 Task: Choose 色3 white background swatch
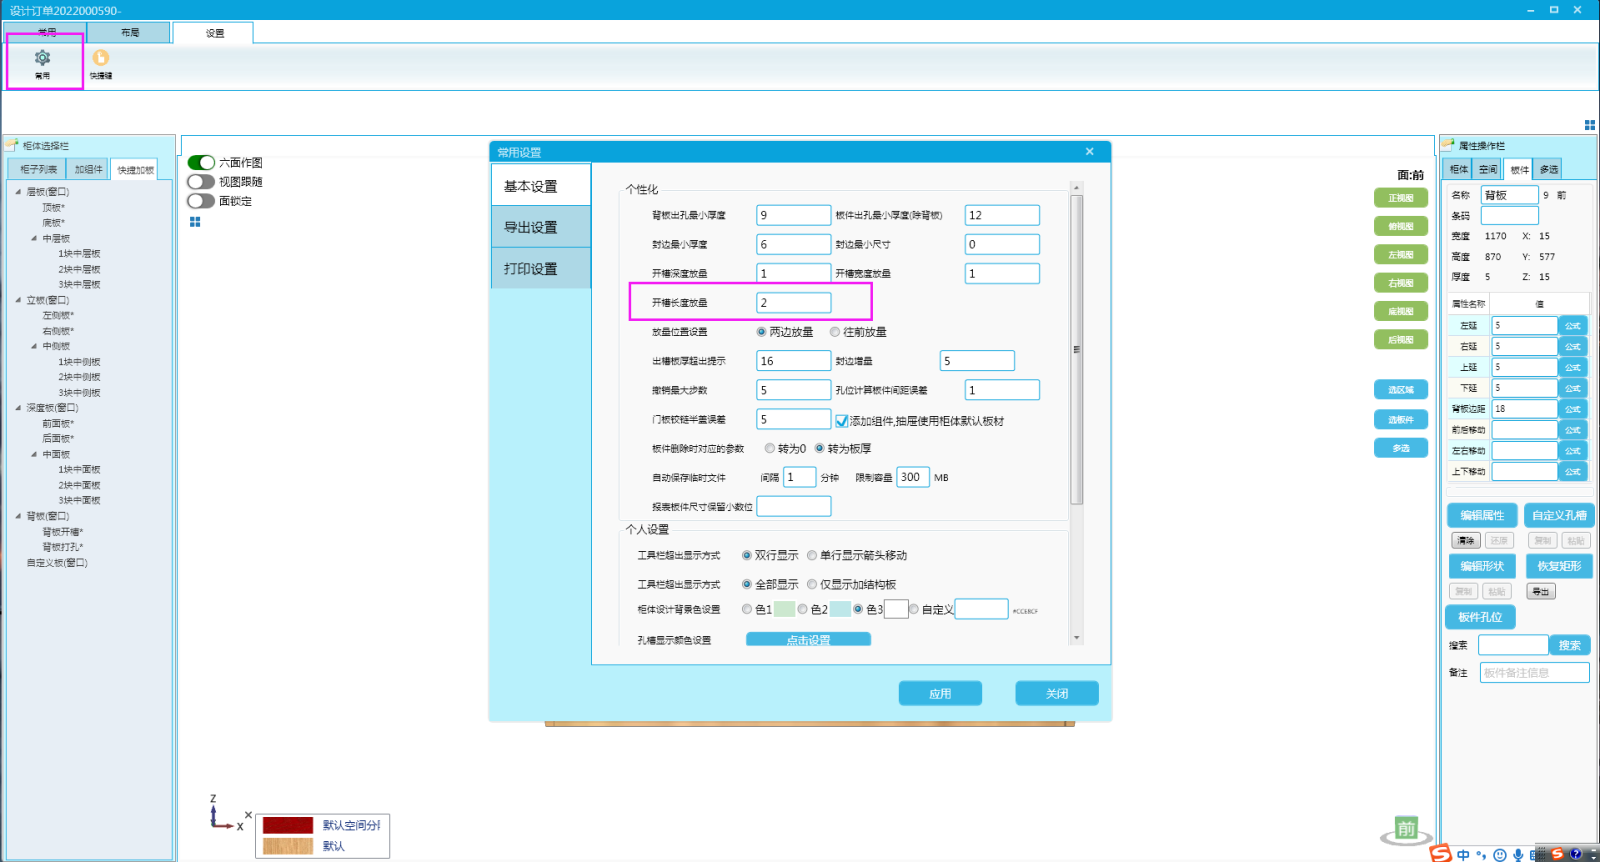(x=896, y=609)
